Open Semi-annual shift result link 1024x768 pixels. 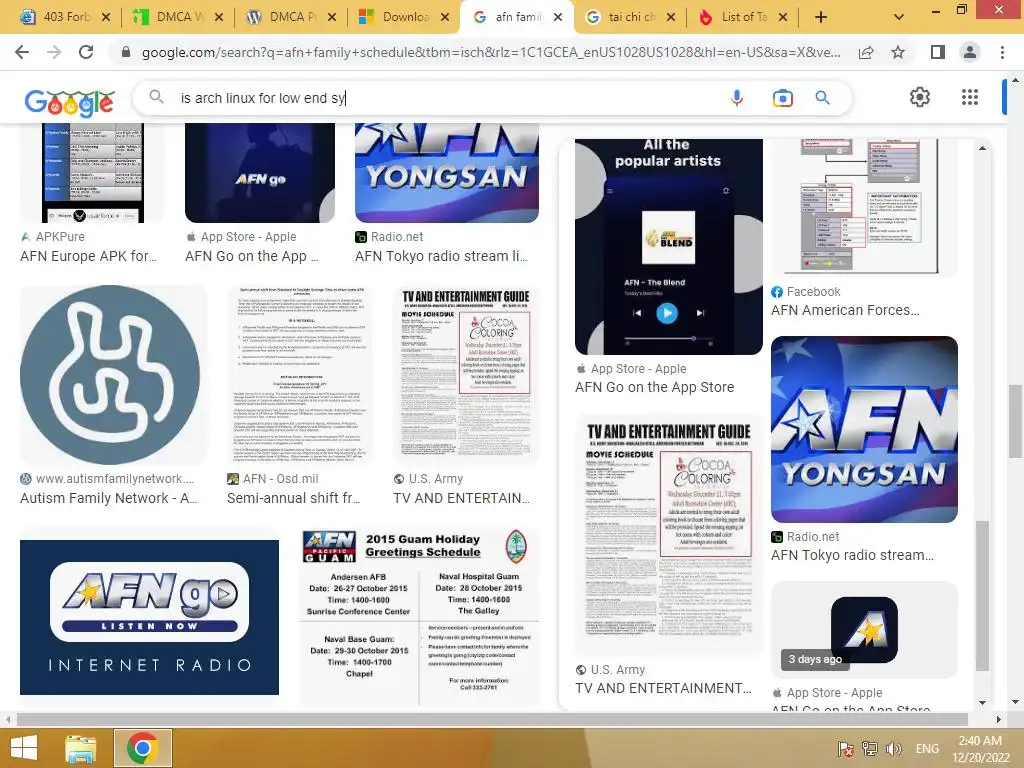coord(293,498)
